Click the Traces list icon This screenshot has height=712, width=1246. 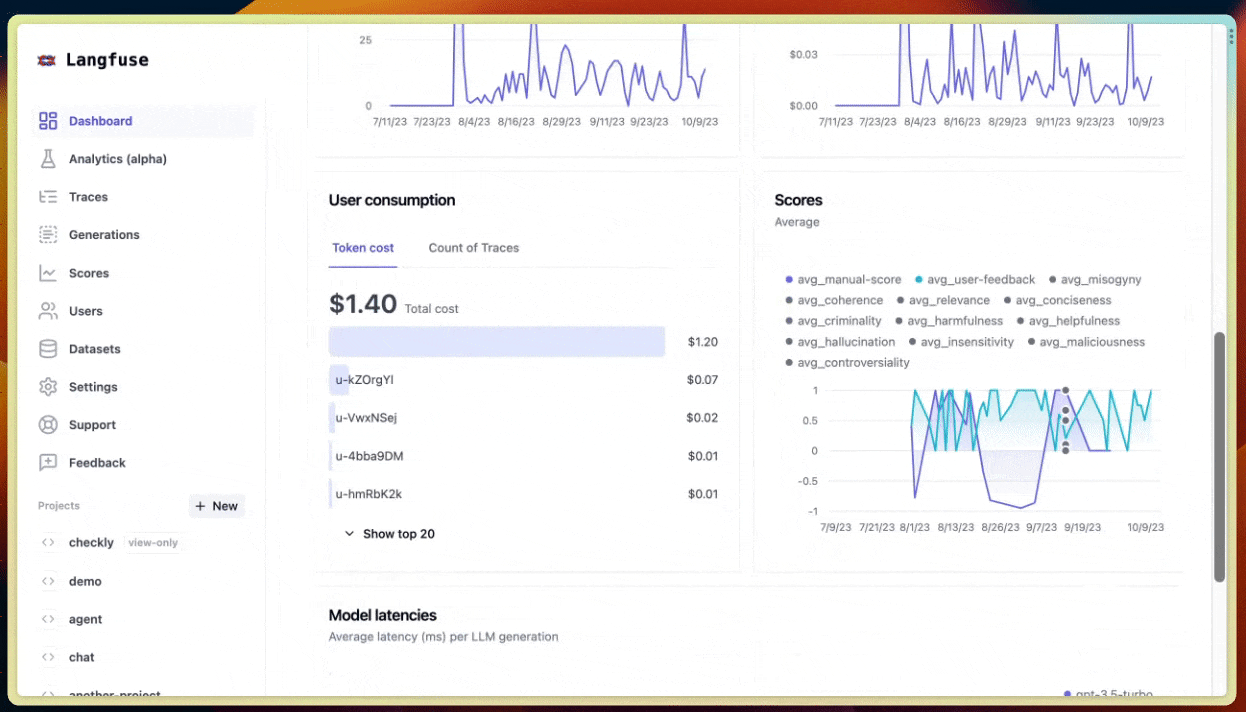47,196
